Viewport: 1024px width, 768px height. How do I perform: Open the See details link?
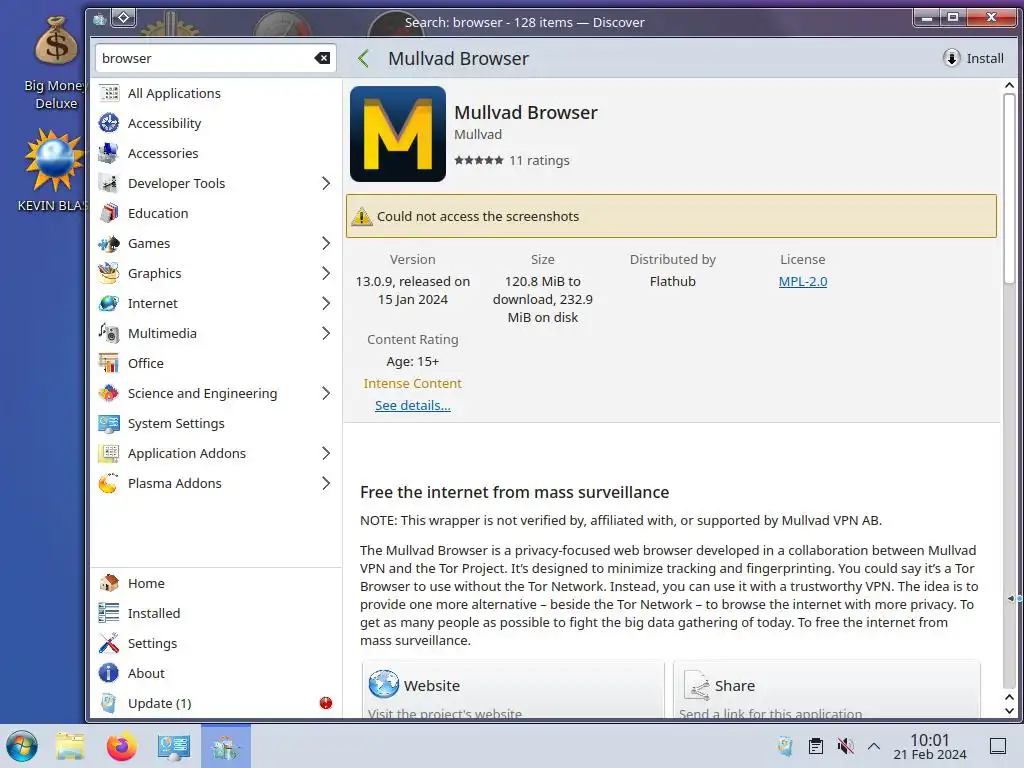pos(413,406)
